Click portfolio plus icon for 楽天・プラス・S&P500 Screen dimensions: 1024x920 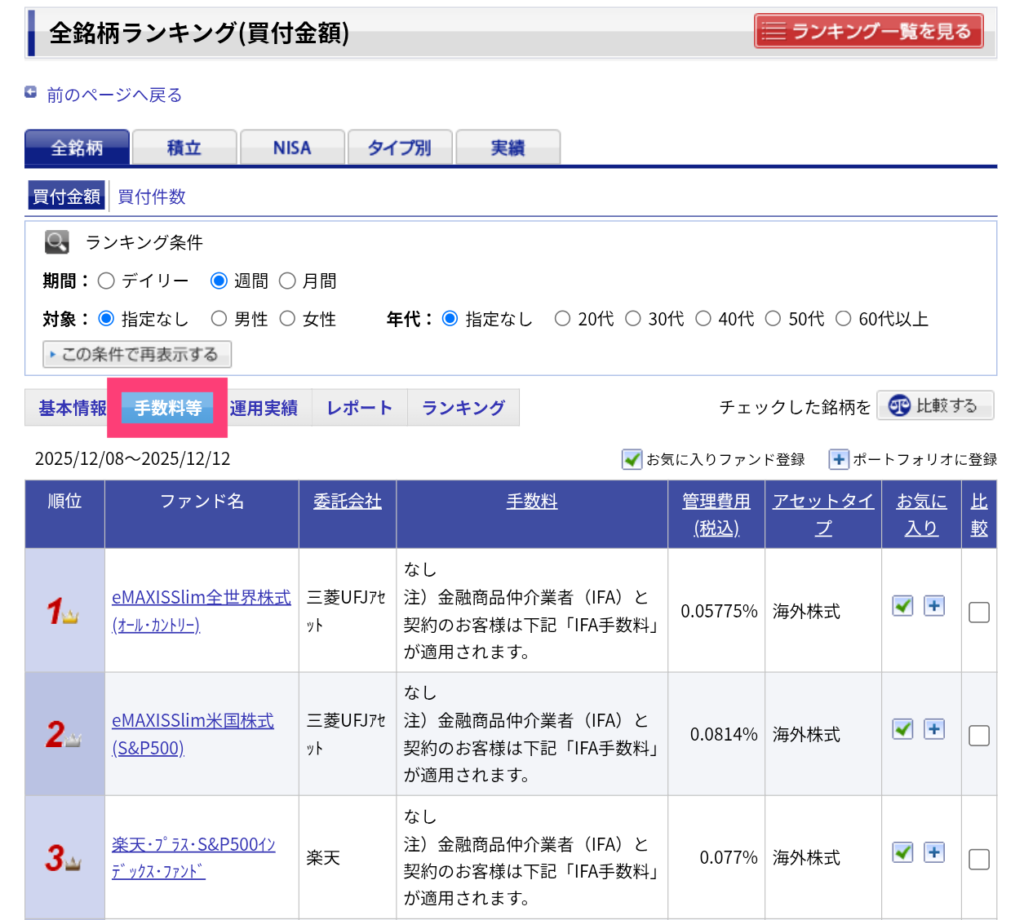point(934,852)
